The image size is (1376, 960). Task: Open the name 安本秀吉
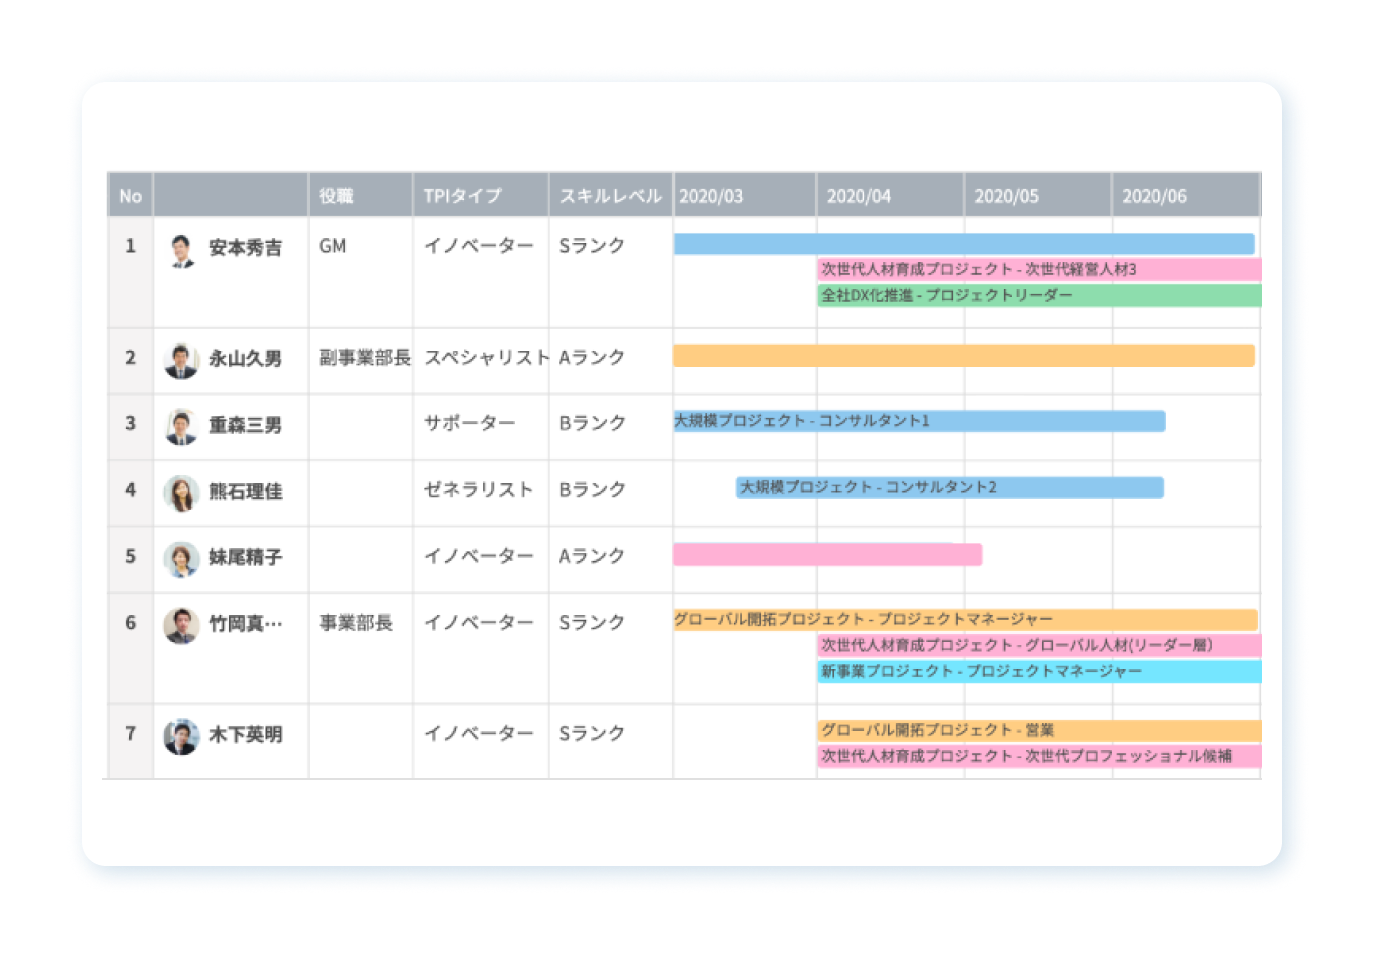tap(245, 248)
